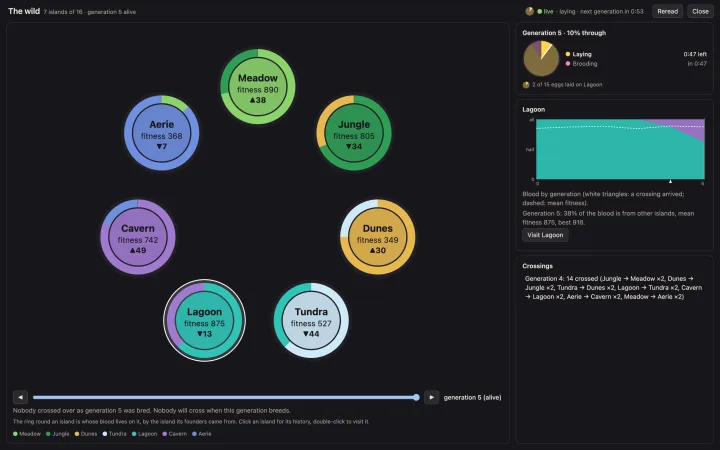Image resolution: width=720 pixels, height=450 pixels.
Task: Click the yellow Laying legend dot
Action: [x=568, y=54]
